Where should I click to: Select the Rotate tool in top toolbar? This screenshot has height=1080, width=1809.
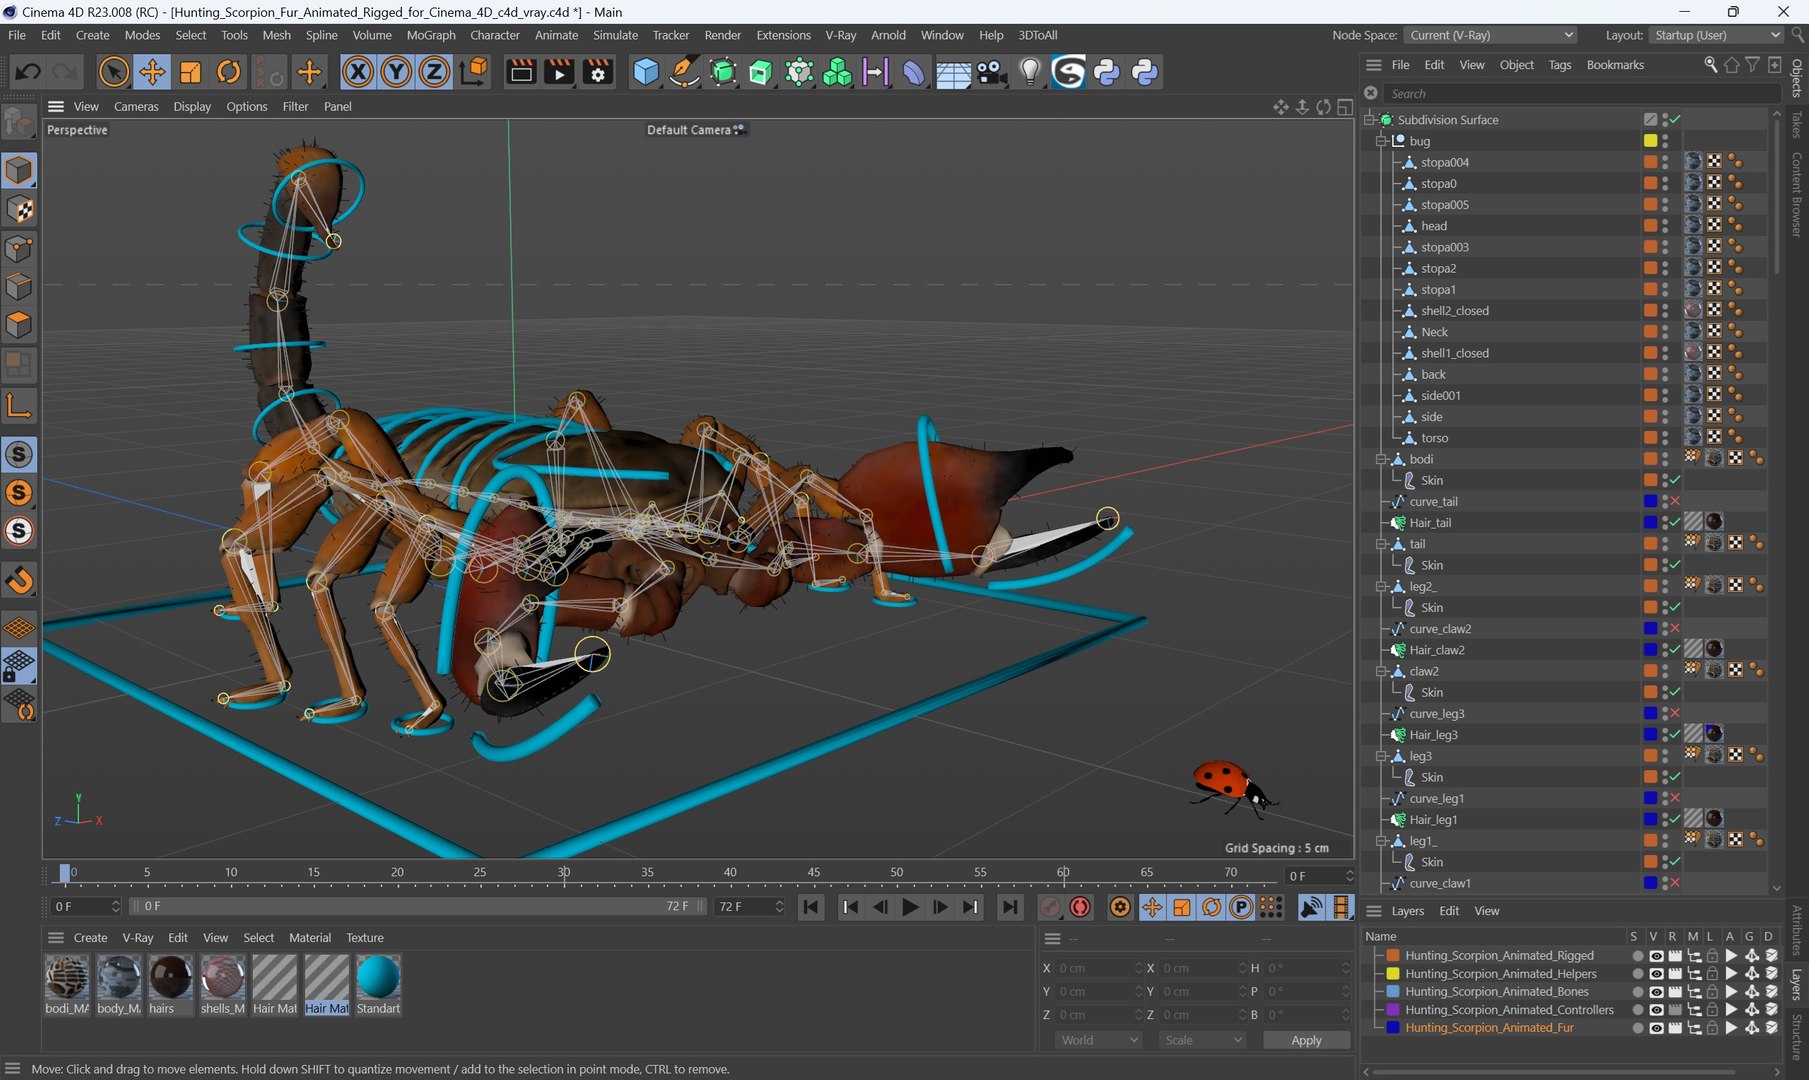[229, 72]
